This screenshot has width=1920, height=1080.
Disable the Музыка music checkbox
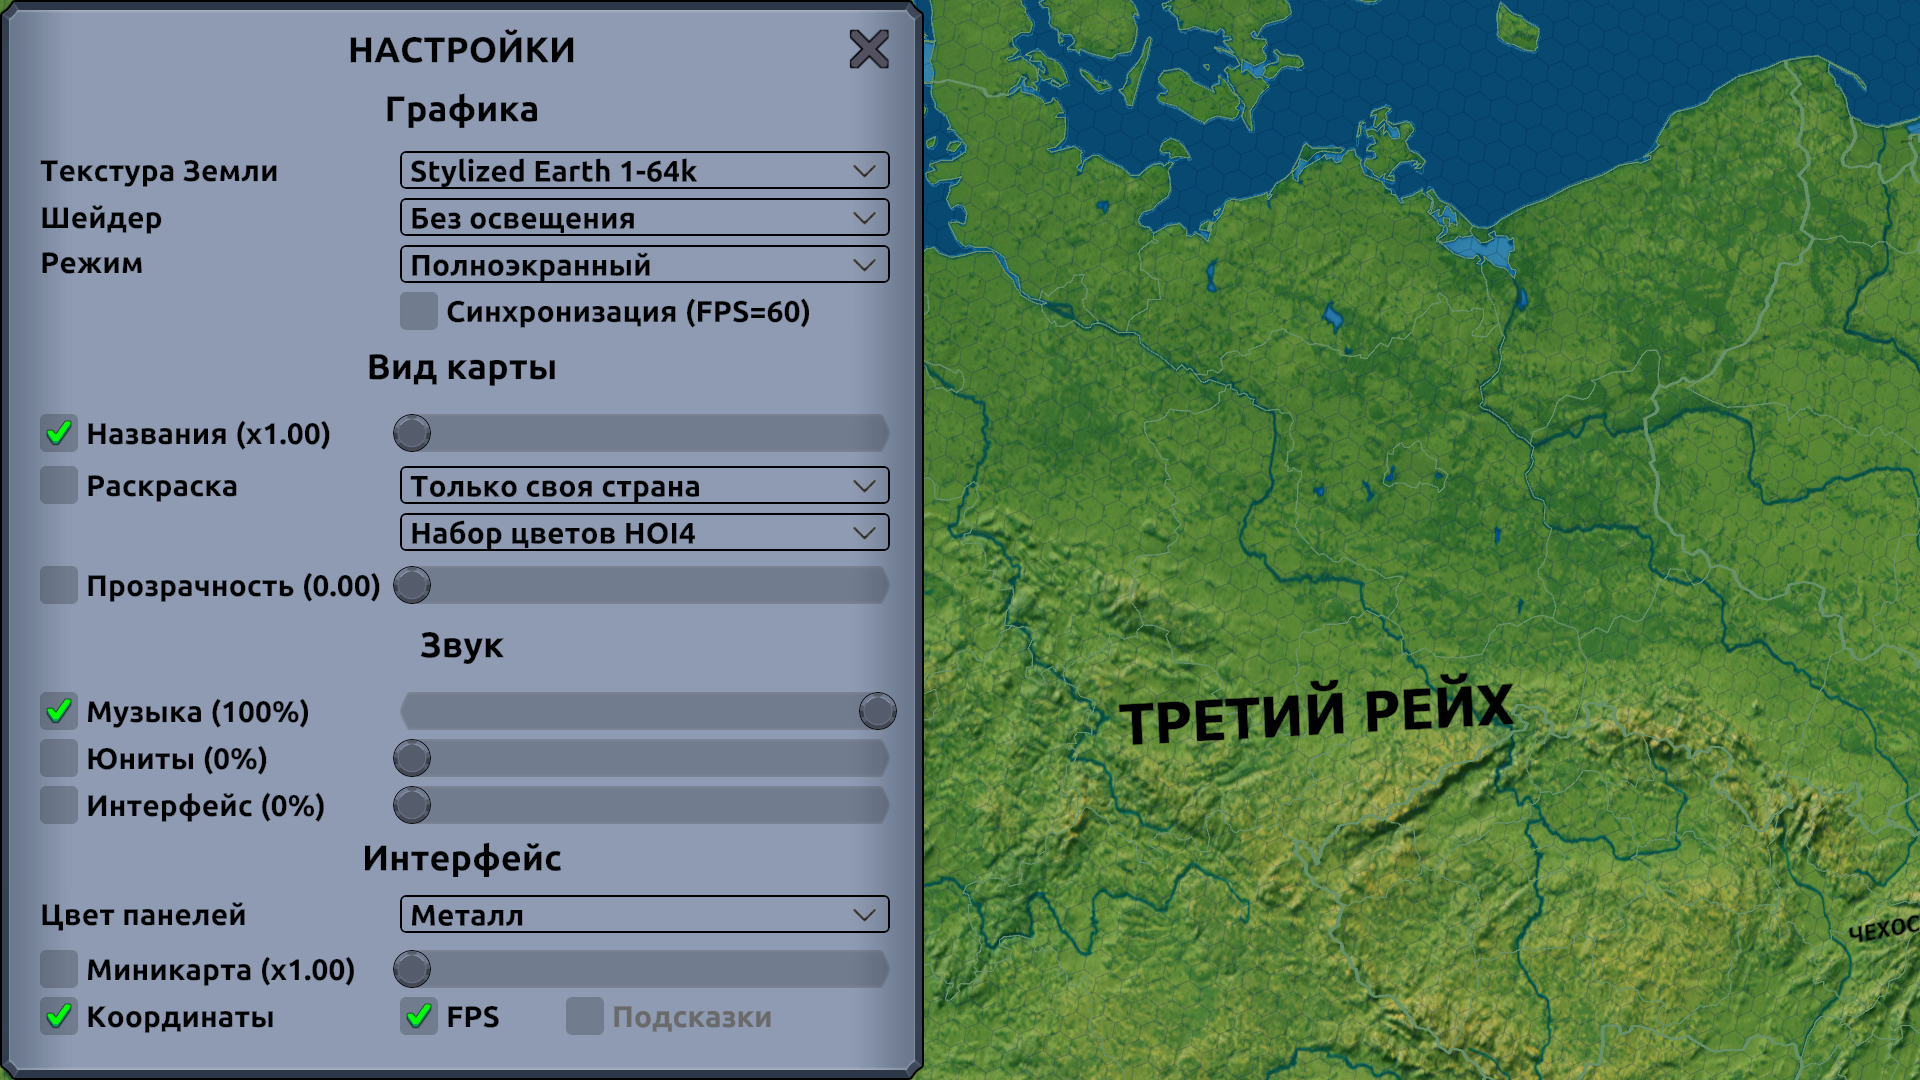pos(59,711)
